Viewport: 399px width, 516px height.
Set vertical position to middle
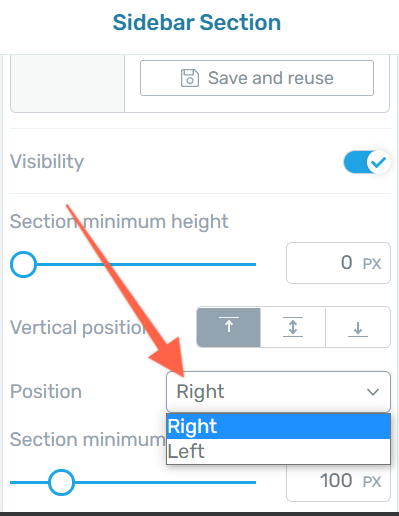tap(293, 327)
